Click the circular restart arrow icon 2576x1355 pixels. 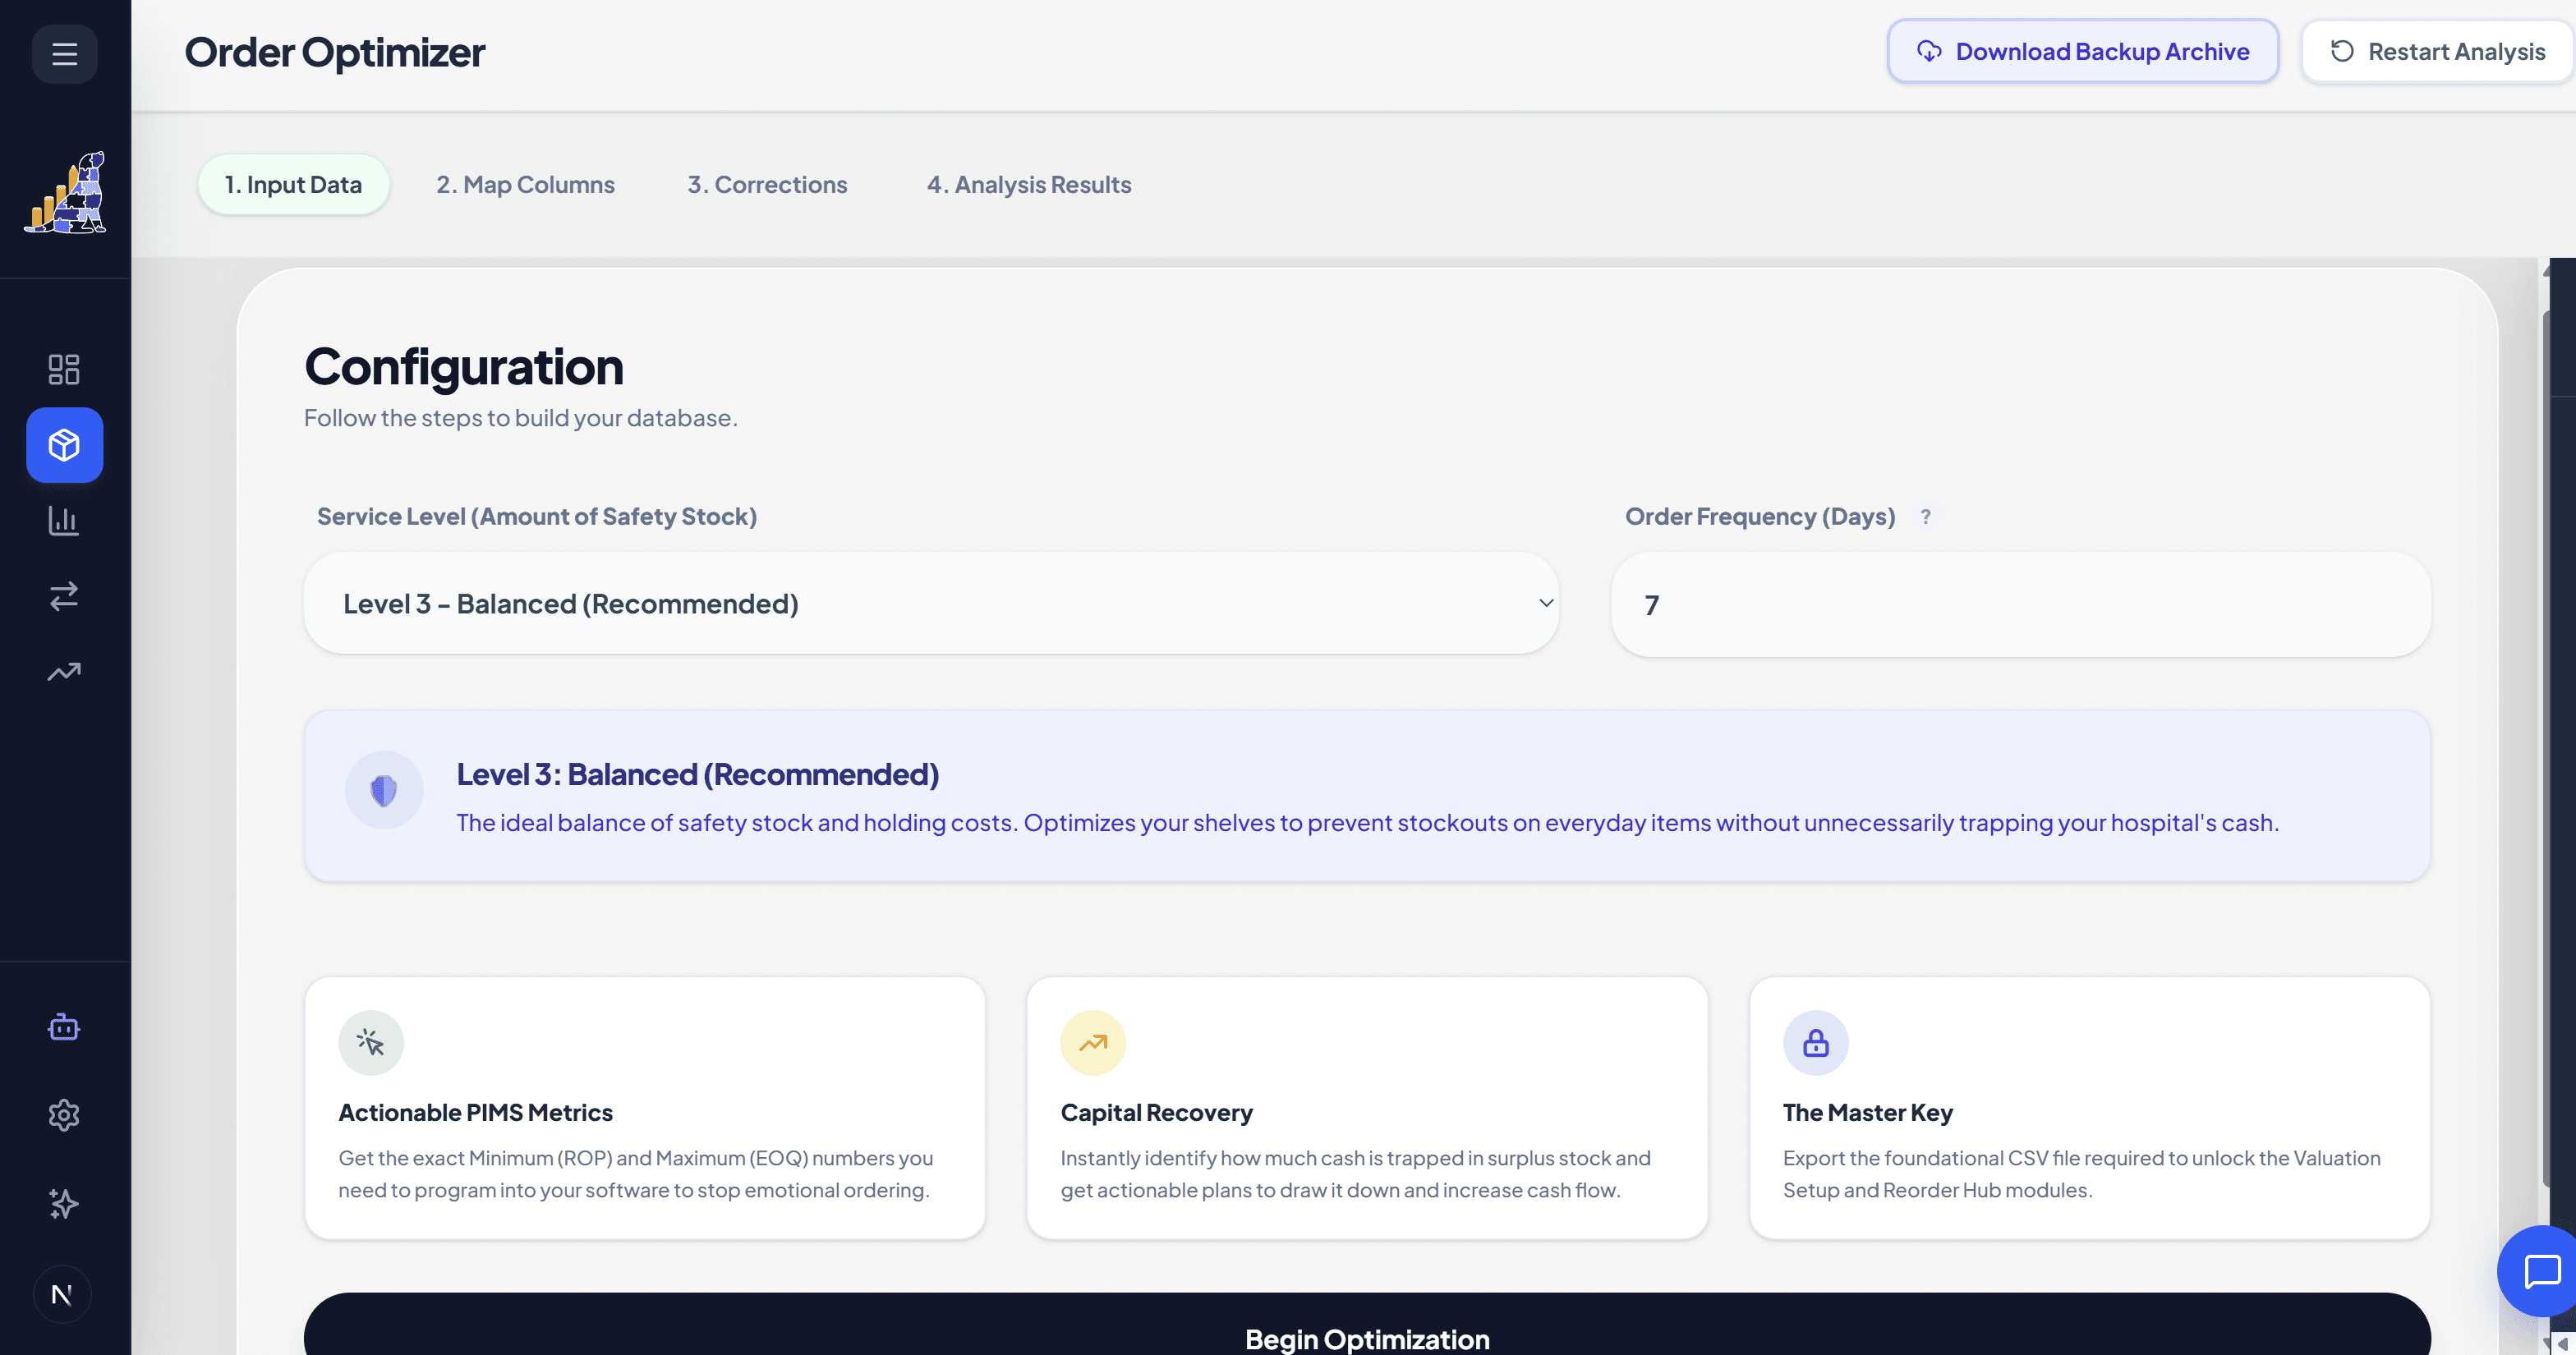click(2342, 51)
